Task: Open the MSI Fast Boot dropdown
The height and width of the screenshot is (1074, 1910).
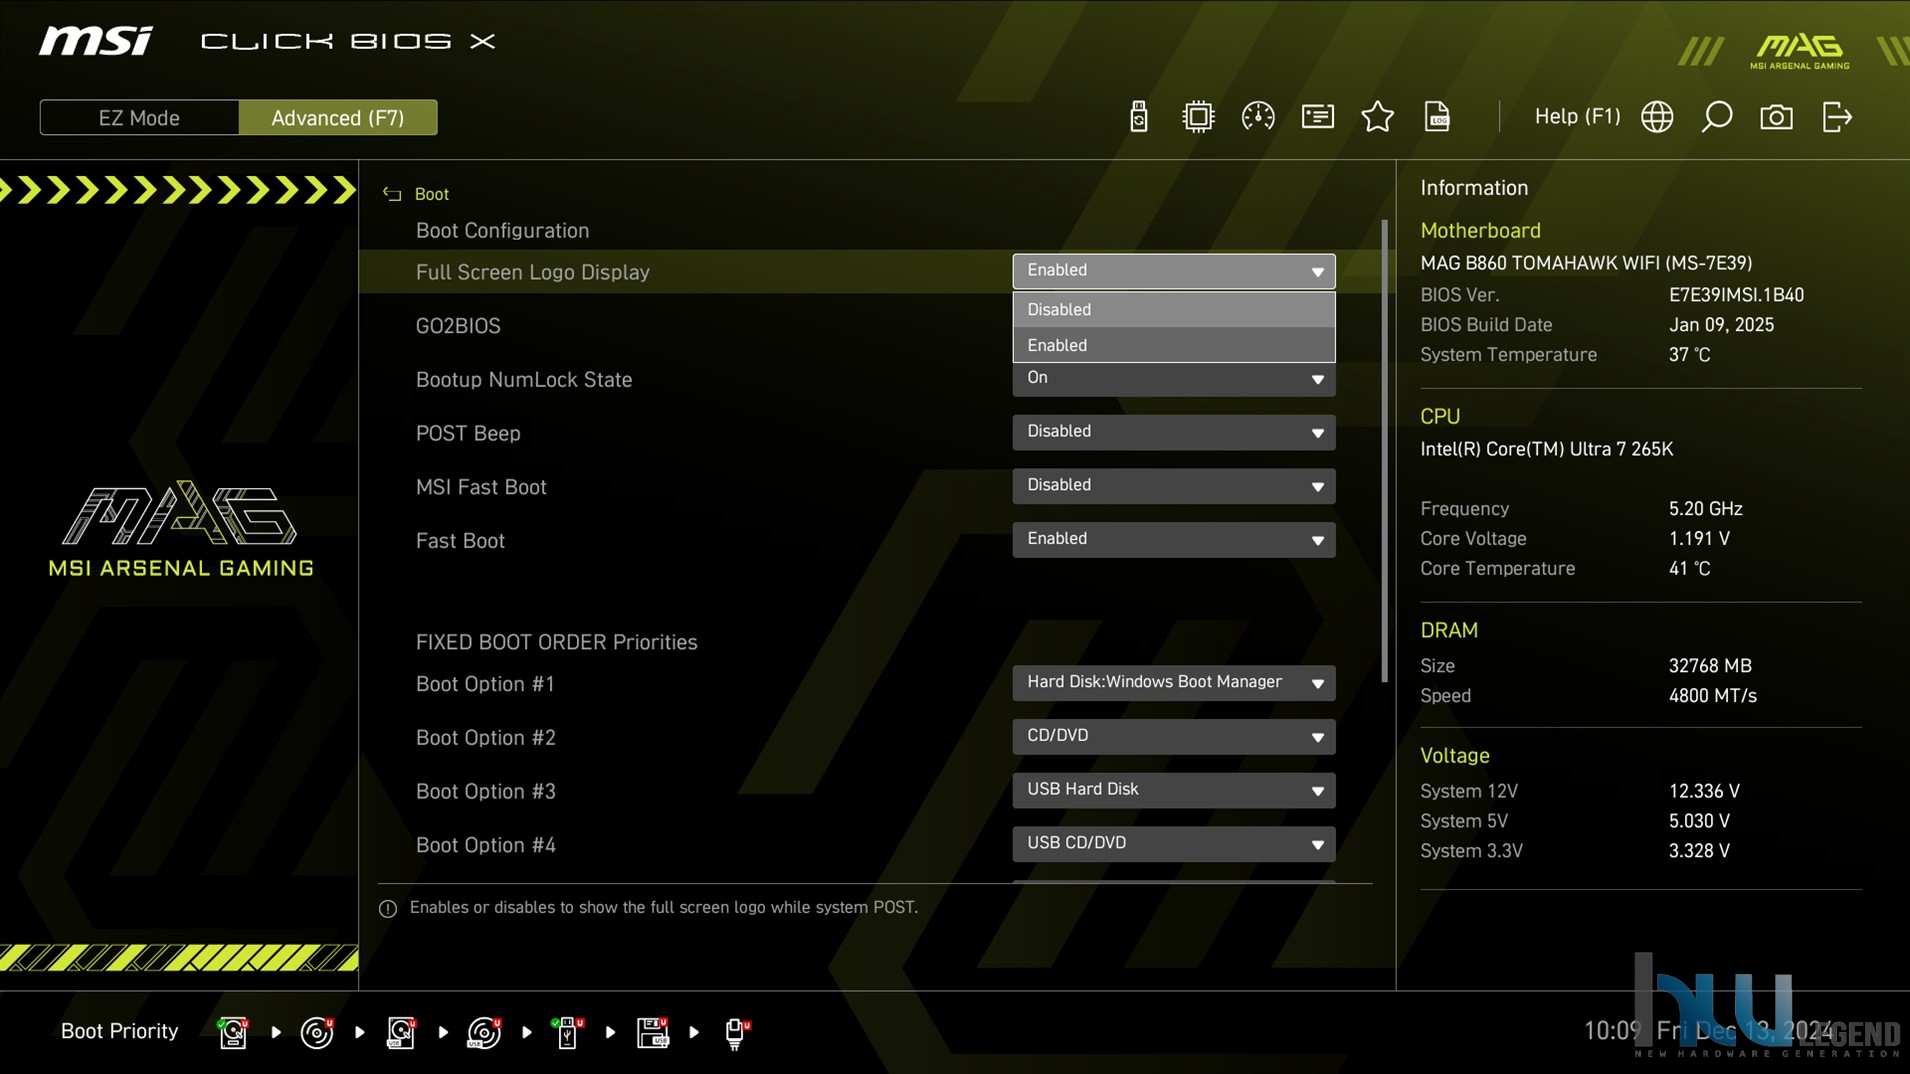Action: coord(1173,486)
